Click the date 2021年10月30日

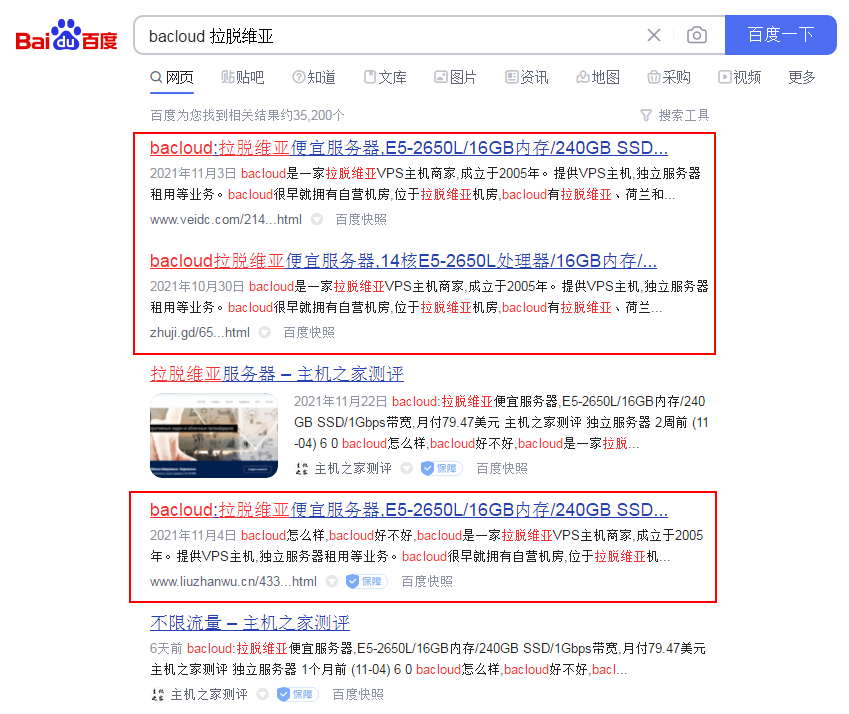click(197, 286)
